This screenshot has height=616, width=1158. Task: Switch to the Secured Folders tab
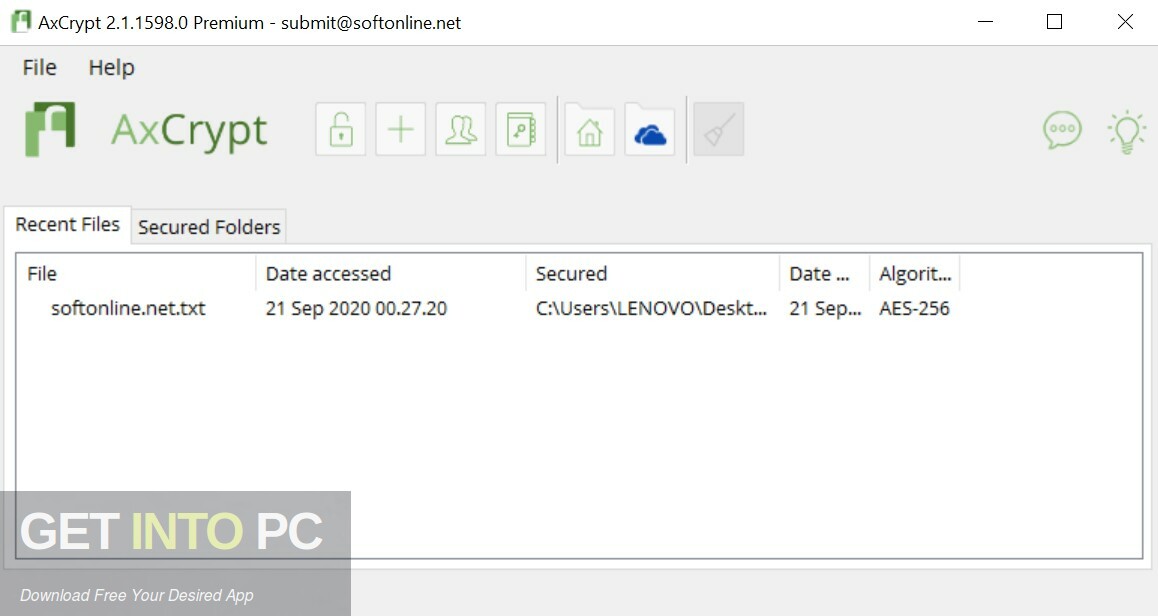pos(209,227)
